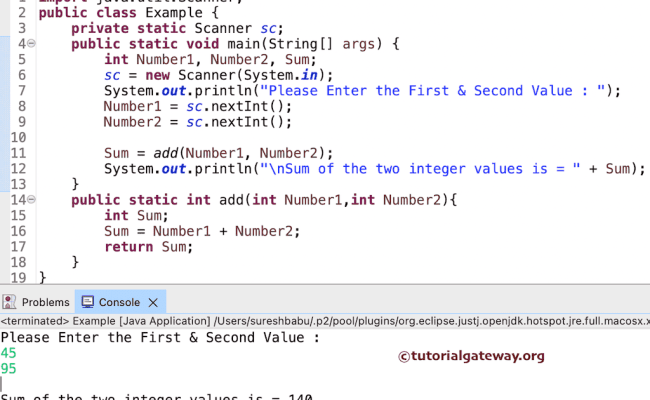Click 'int Number1, Number2, Sum;' line

tap(210, 59)
